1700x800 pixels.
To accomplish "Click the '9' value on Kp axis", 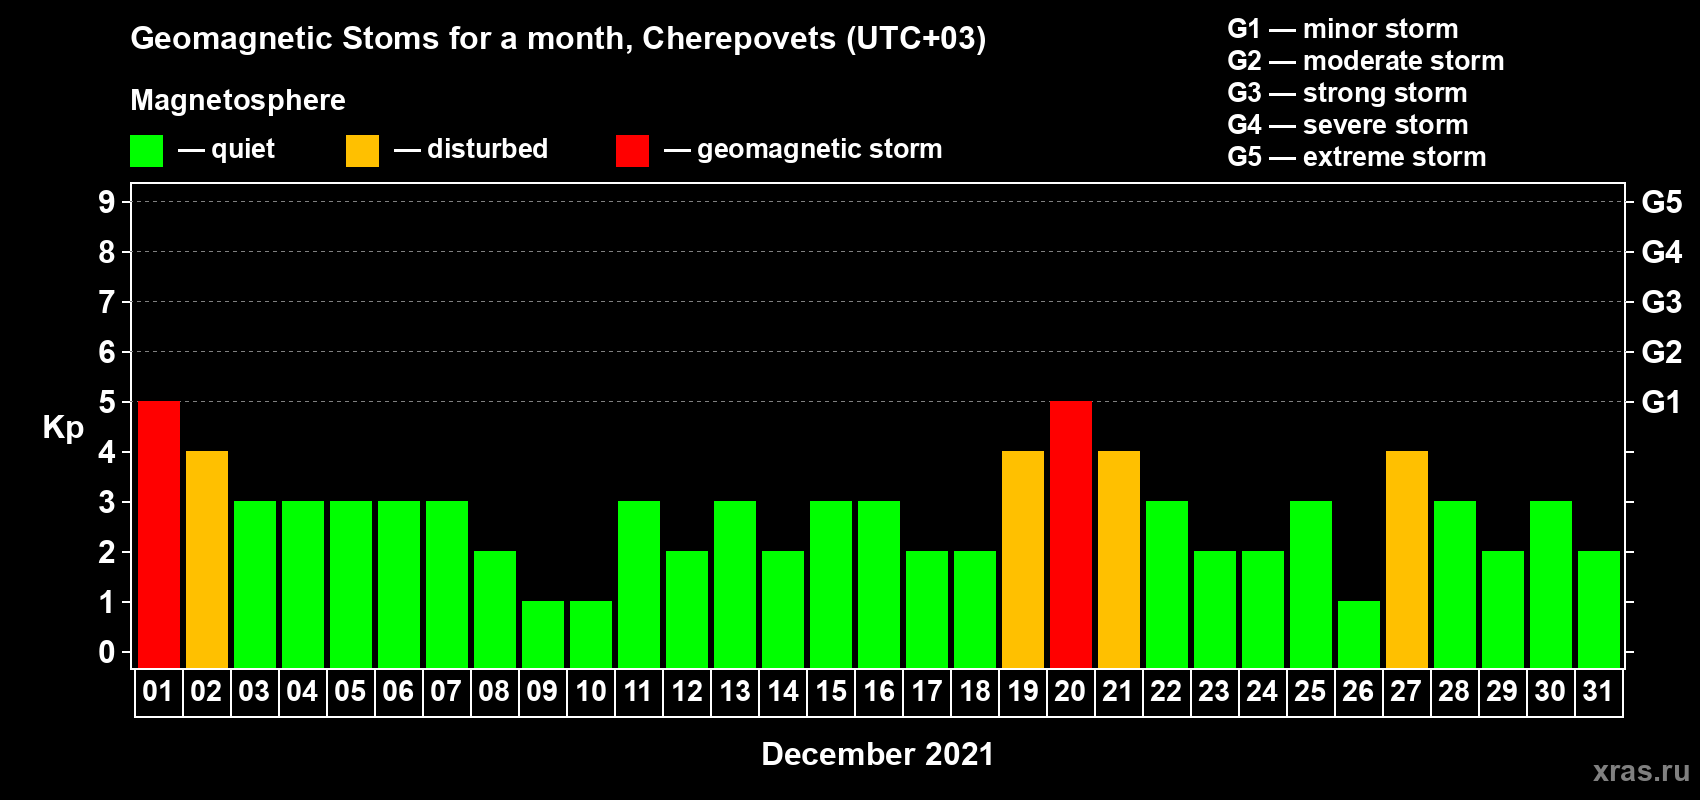I will tap(107, 202).
